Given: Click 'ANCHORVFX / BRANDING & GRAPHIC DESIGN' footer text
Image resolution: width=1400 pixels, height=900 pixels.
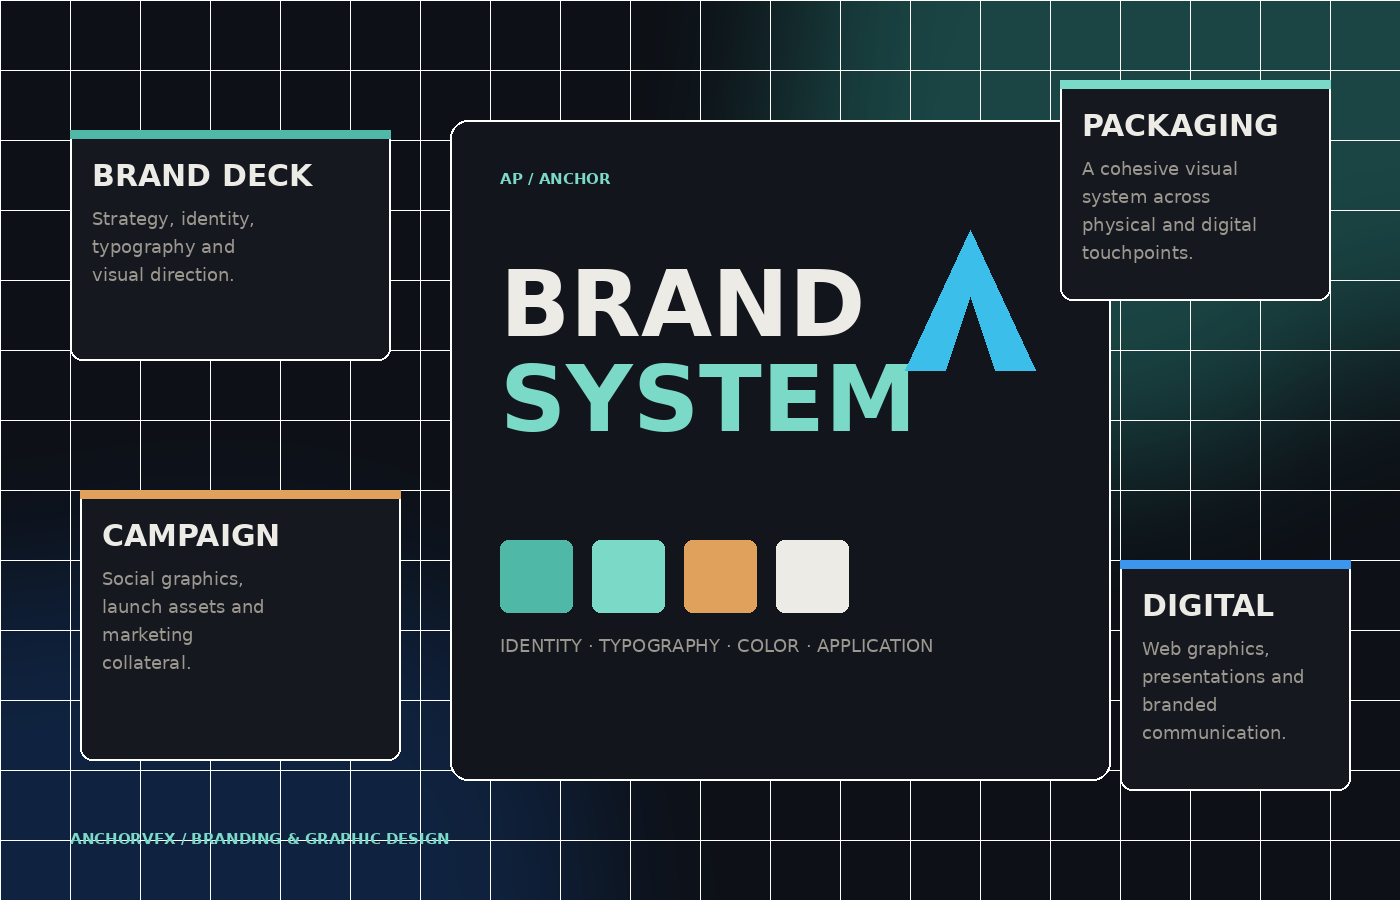Looking at the screenshot, I should [260, 839].
